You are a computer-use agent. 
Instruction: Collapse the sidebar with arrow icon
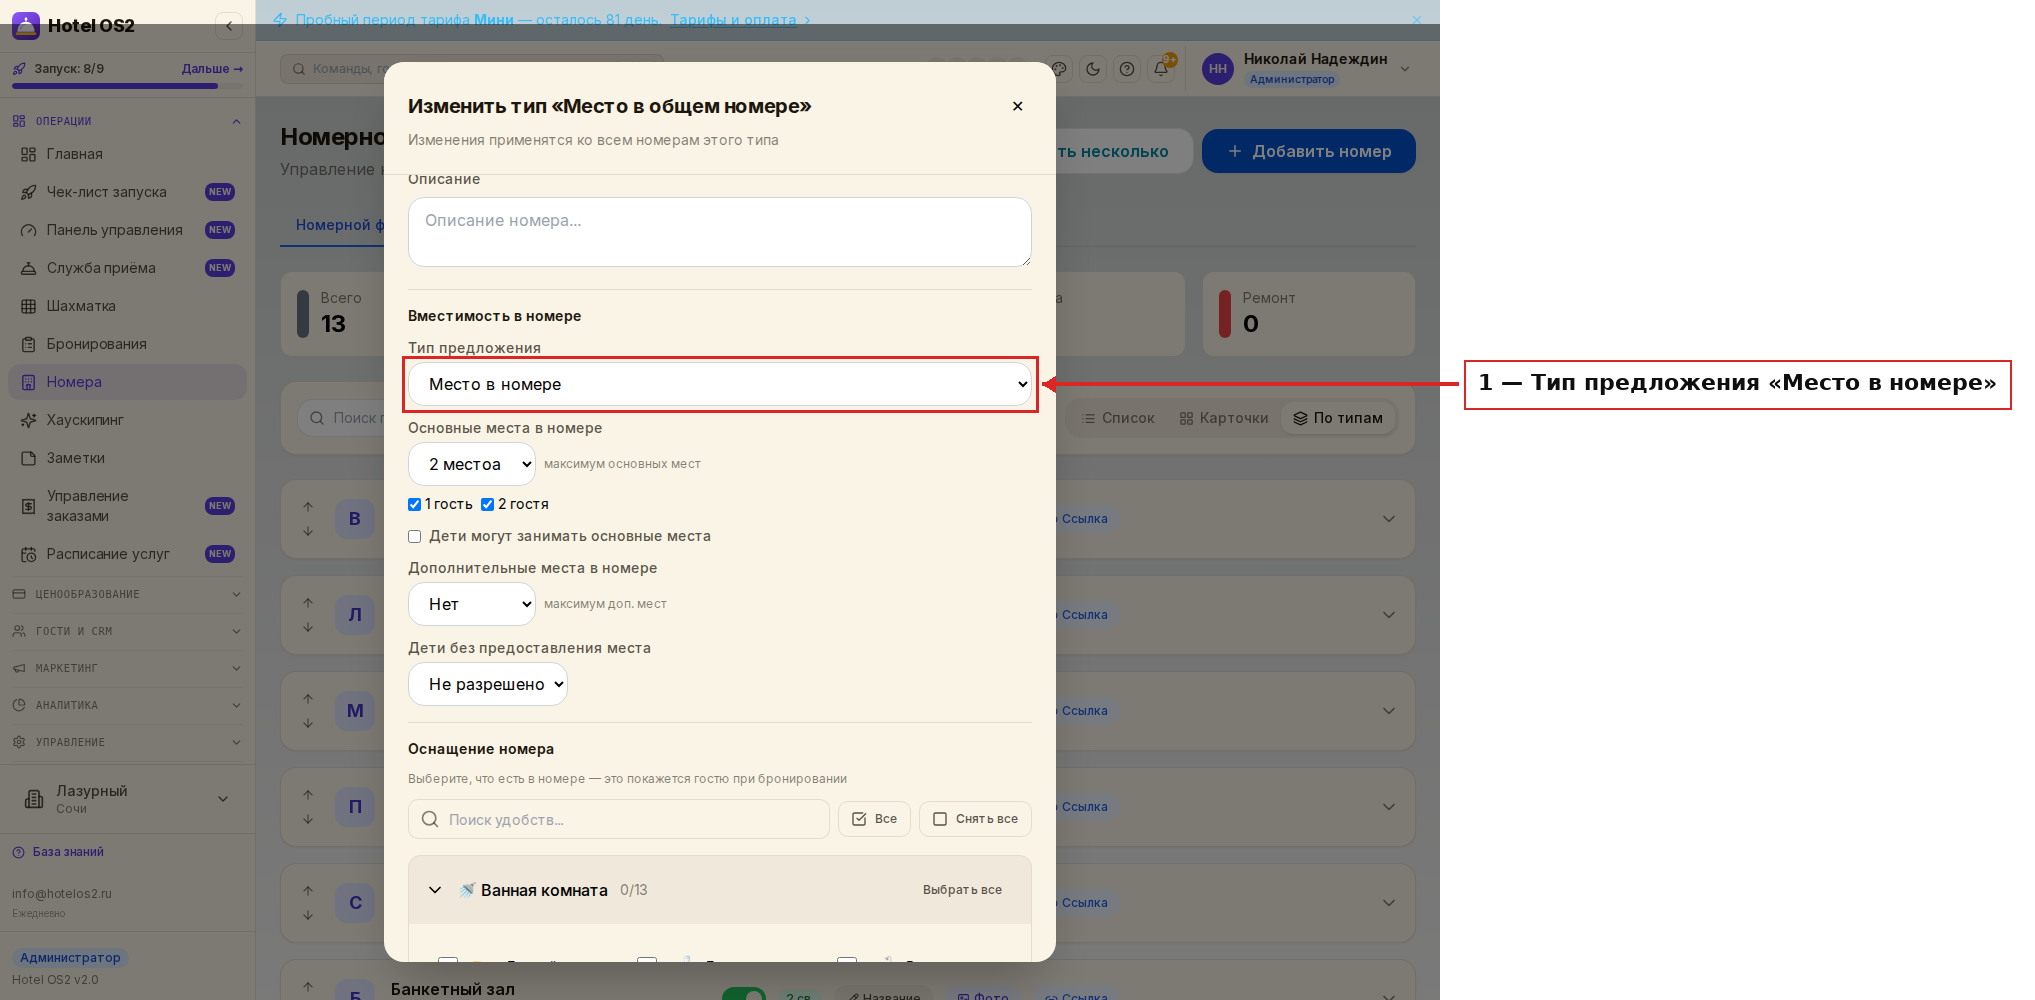point(229,26)
